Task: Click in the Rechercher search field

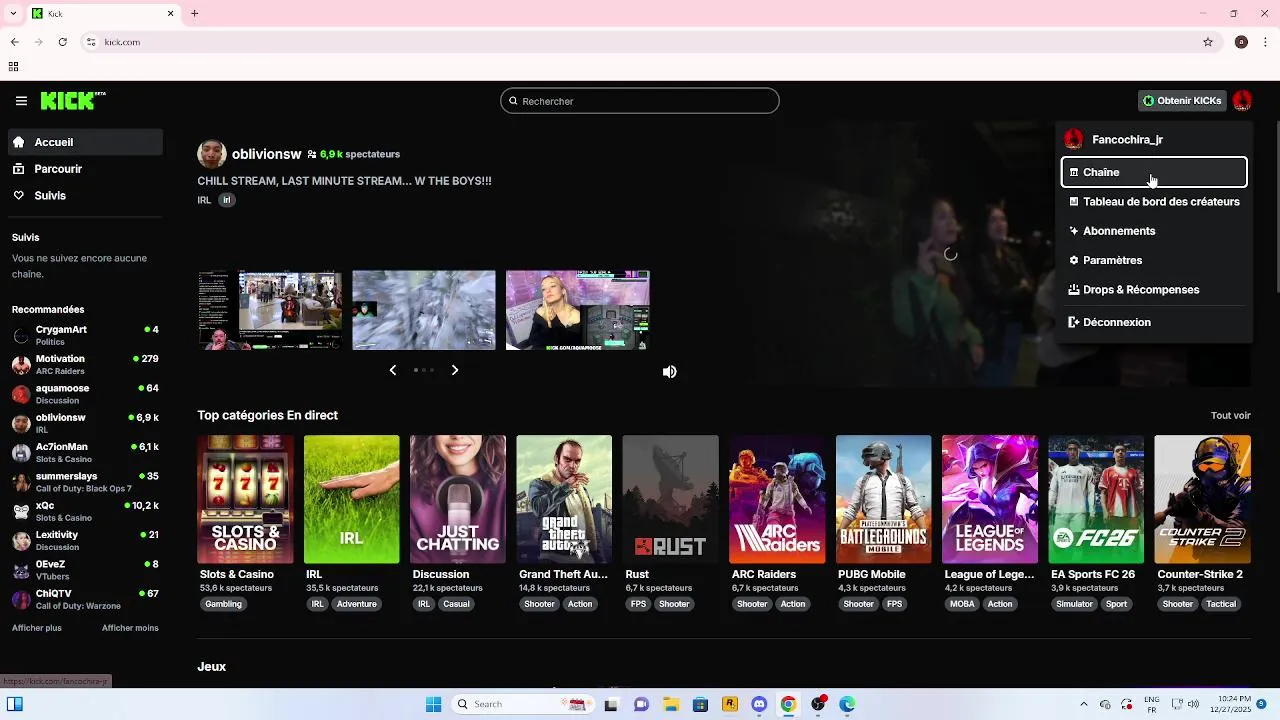Action: 640,101
